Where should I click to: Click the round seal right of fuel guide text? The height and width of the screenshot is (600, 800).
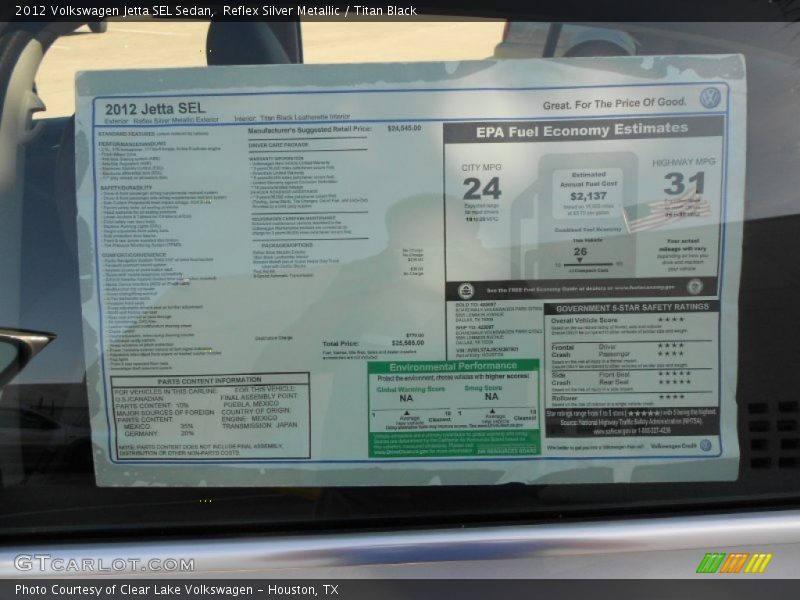click(694, 287)
